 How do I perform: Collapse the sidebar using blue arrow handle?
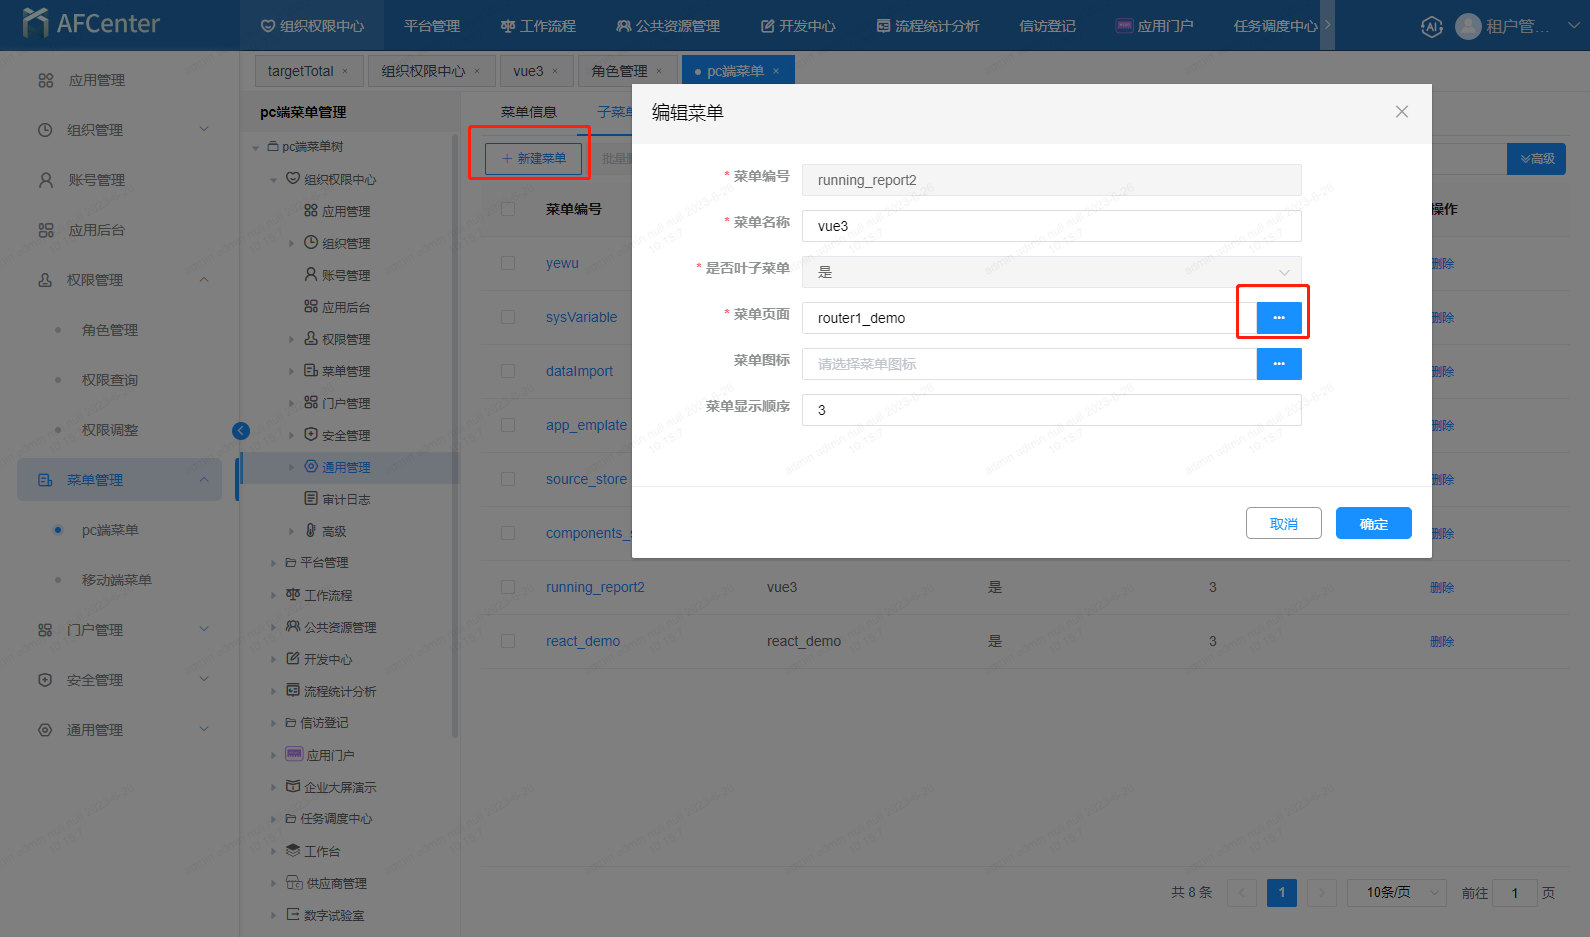(241, 431)
